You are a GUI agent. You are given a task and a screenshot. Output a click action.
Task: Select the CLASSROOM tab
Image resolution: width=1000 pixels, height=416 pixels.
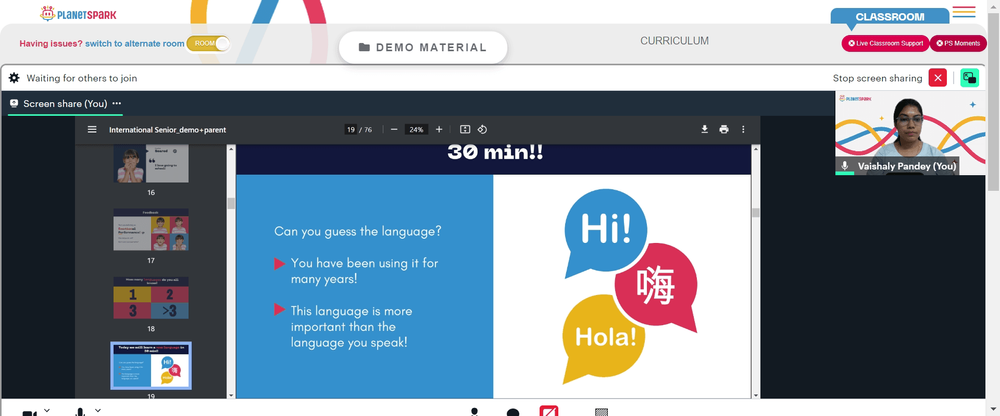(890, 17)
